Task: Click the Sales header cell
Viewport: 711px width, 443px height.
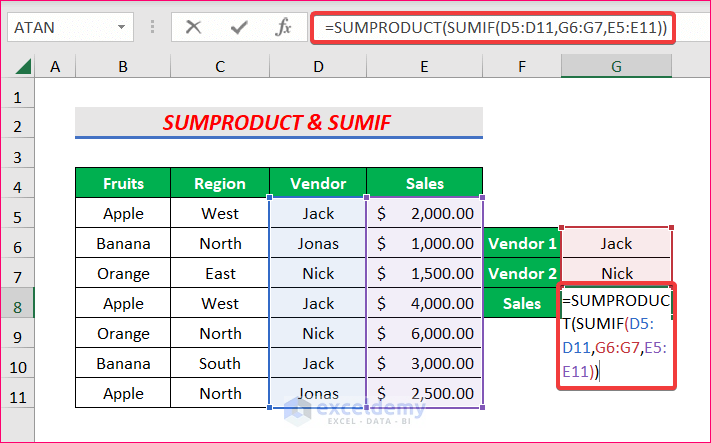Action: (424, 183)
